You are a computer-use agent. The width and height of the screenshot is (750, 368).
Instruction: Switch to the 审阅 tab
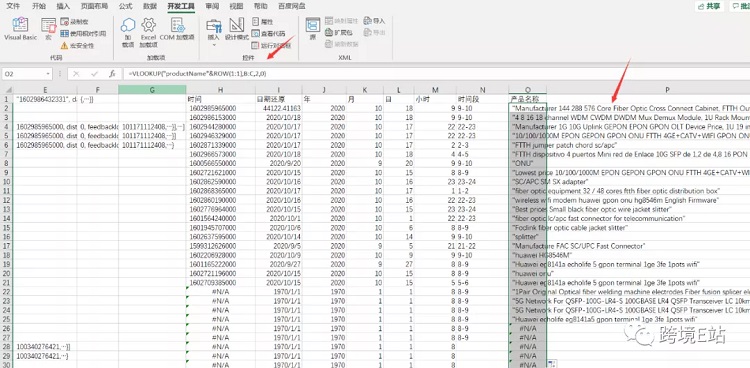[212, 6]
